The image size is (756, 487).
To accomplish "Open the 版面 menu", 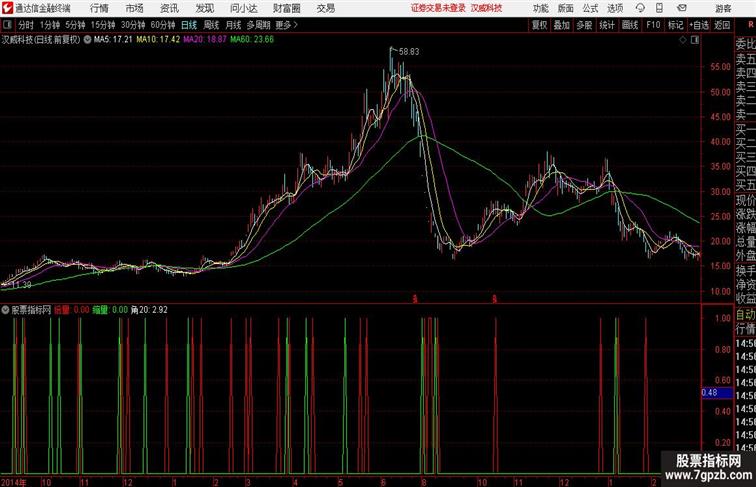I will 566,8.
